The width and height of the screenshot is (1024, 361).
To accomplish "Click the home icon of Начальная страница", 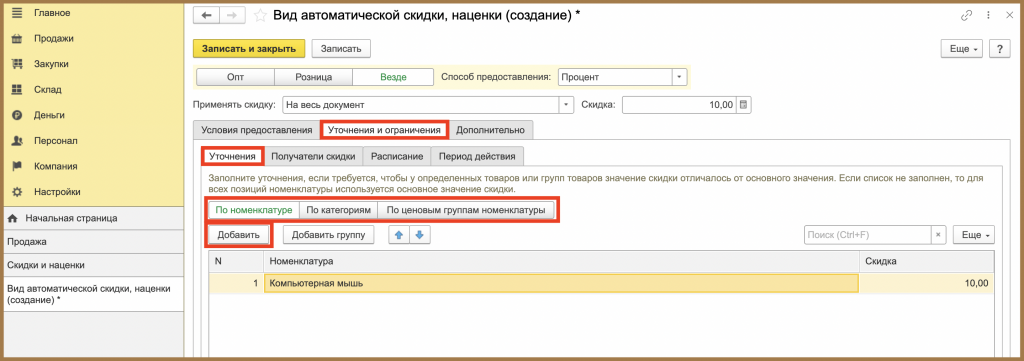I will [x=12, y=218].
